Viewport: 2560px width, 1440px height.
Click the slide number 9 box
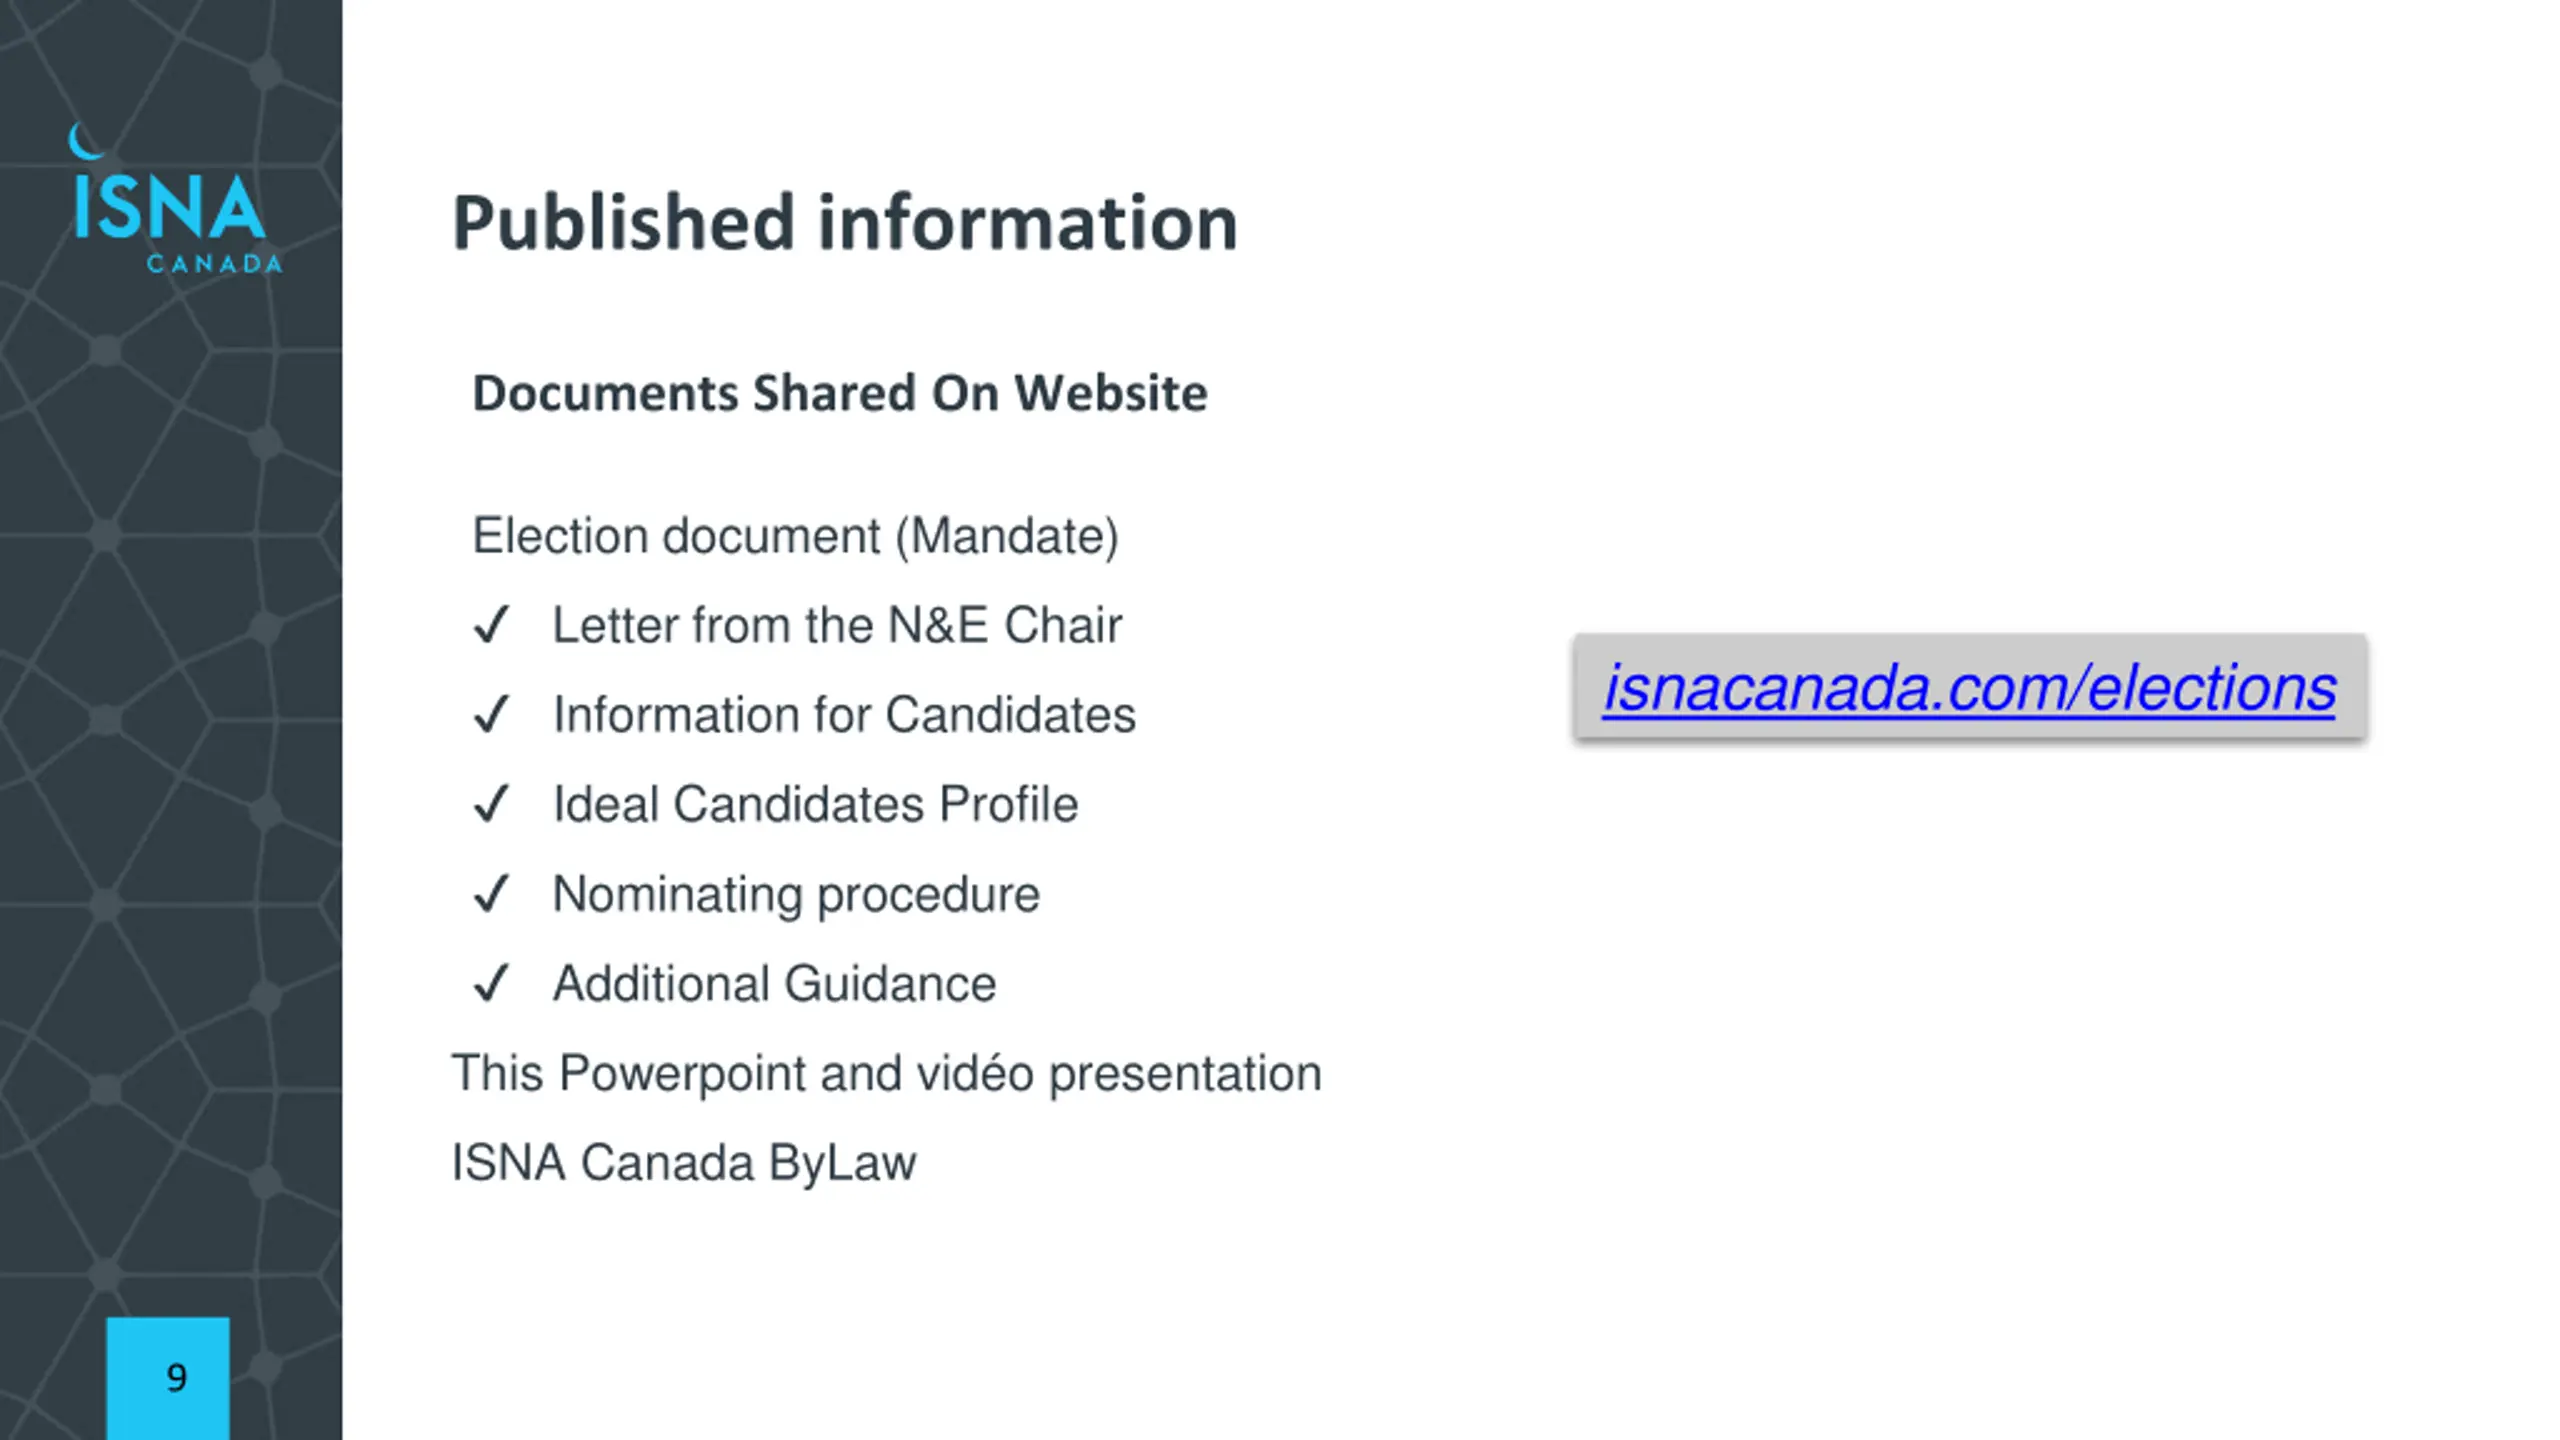click(168, 1378)
